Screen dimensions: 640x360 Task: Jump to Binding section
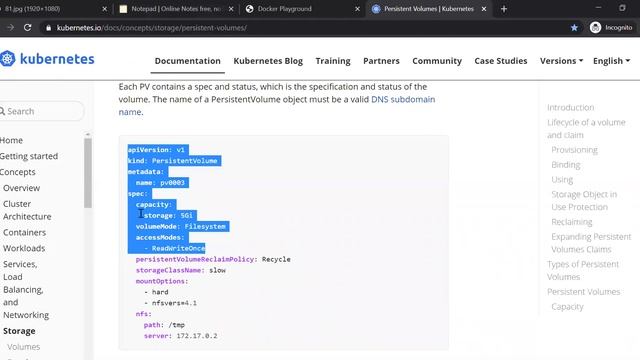pyautogui.click(x=565, y=164)
